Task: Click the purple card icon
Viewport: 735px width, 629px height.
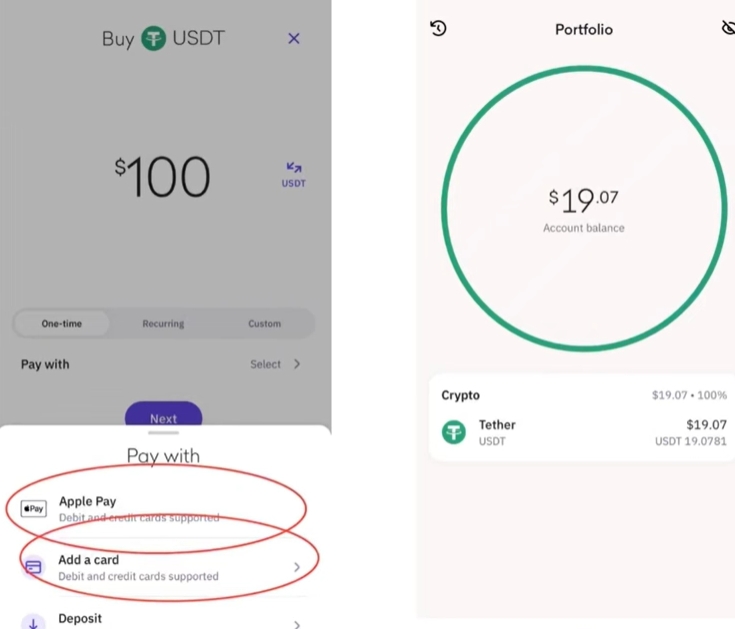Action: (33, 567)
